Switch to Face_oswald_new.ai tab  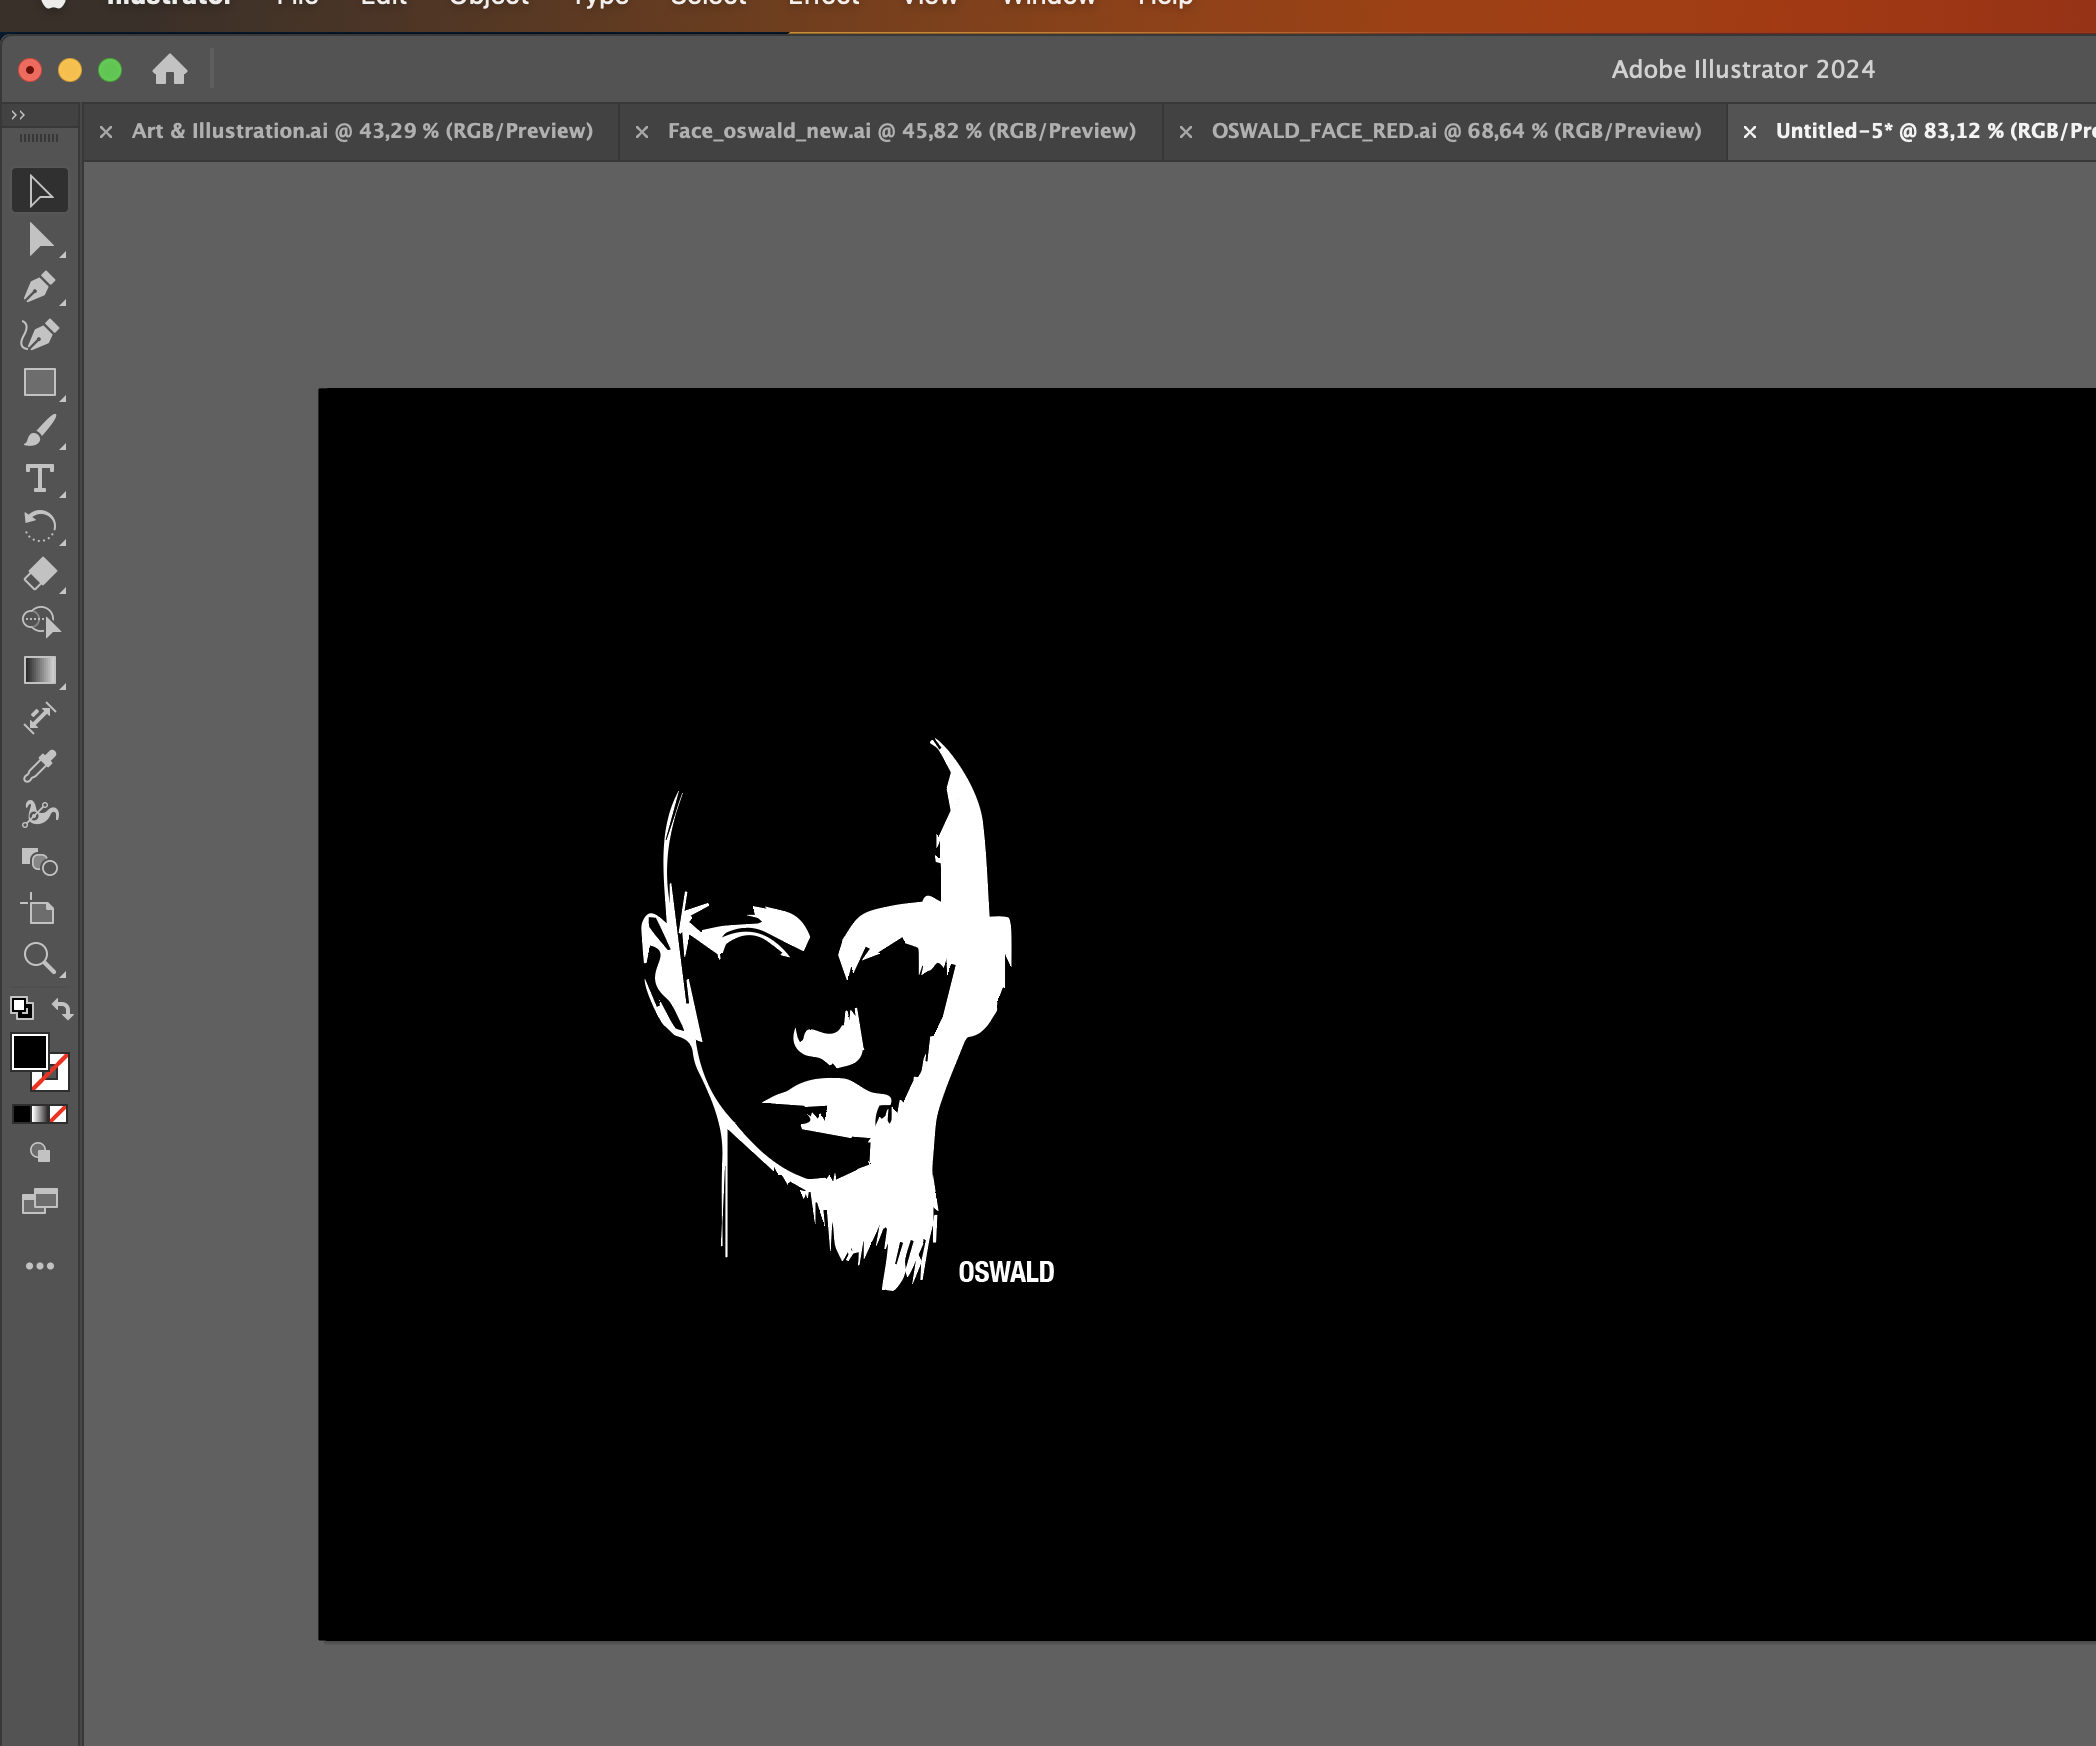tap(901, 131)
